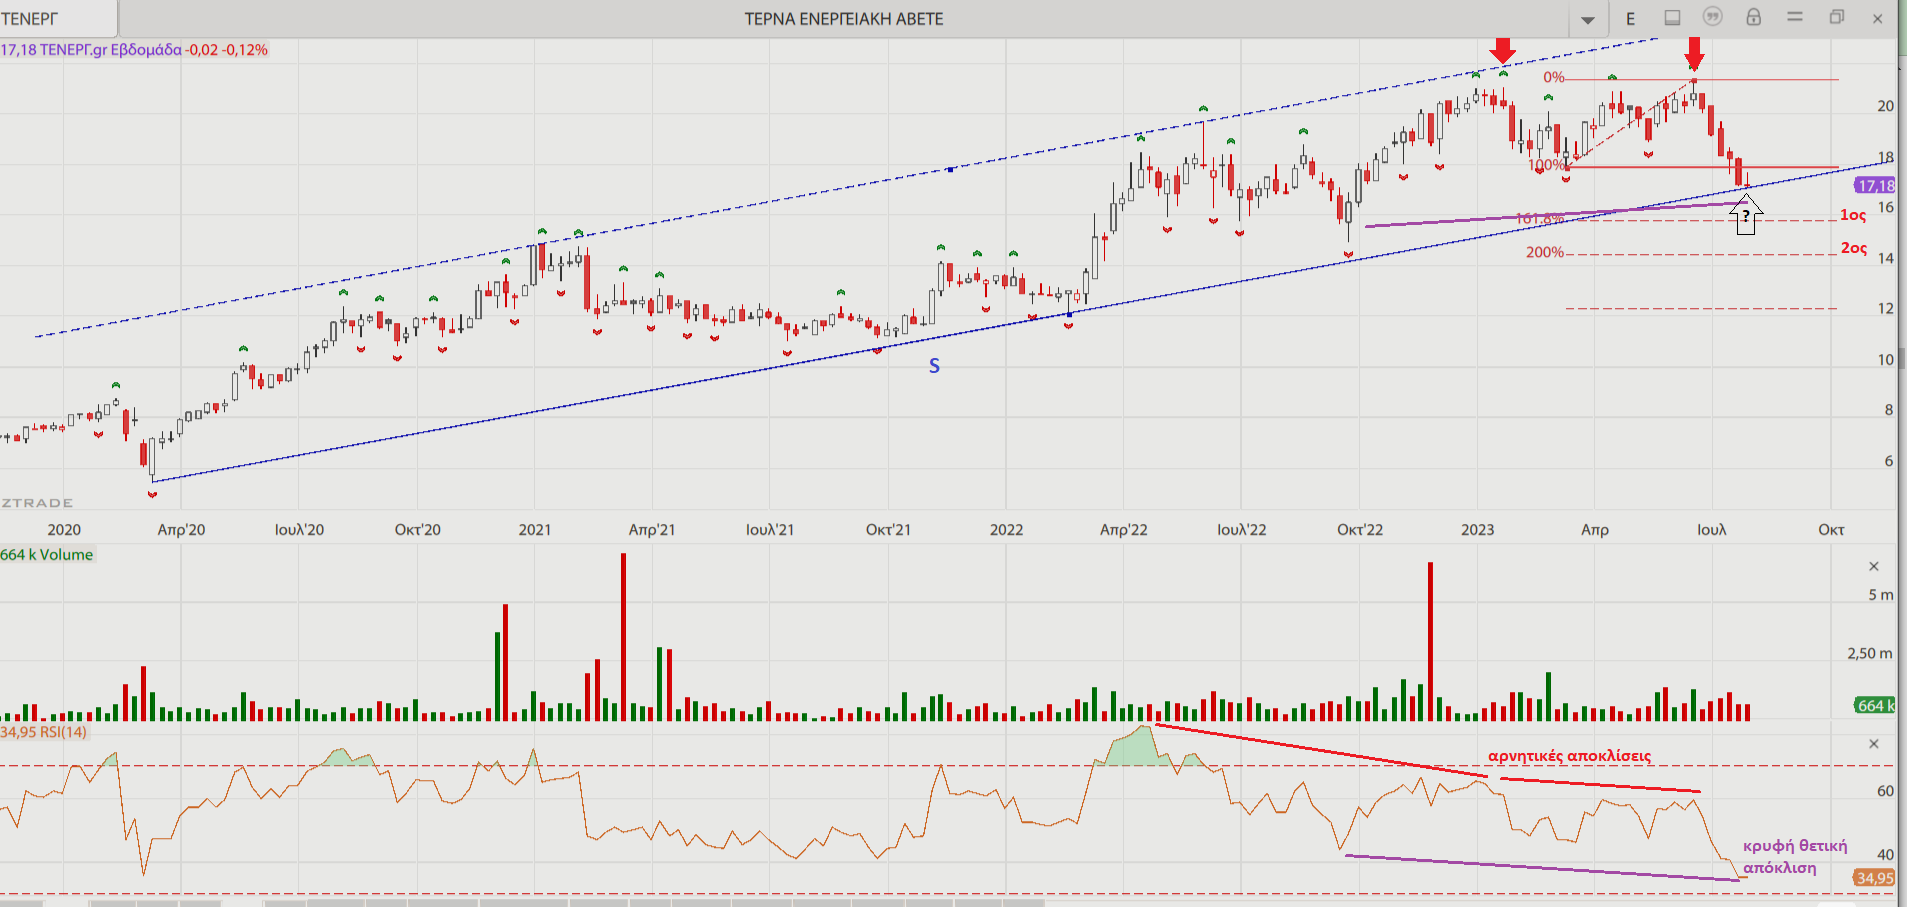Open the two-line menu icon
This screenshot has height=907, width=1907.
[x=1795, y=17]
